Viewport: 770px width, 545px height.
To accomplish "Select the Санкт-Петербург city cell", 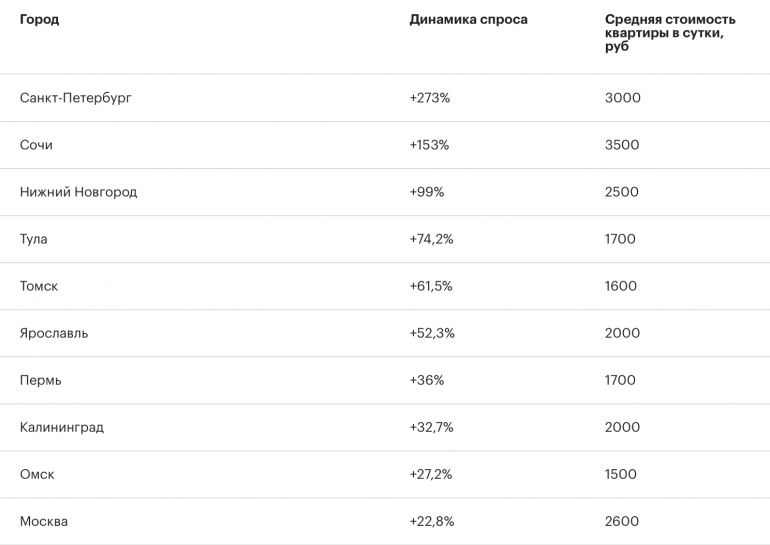I will [x=76, y=98].
